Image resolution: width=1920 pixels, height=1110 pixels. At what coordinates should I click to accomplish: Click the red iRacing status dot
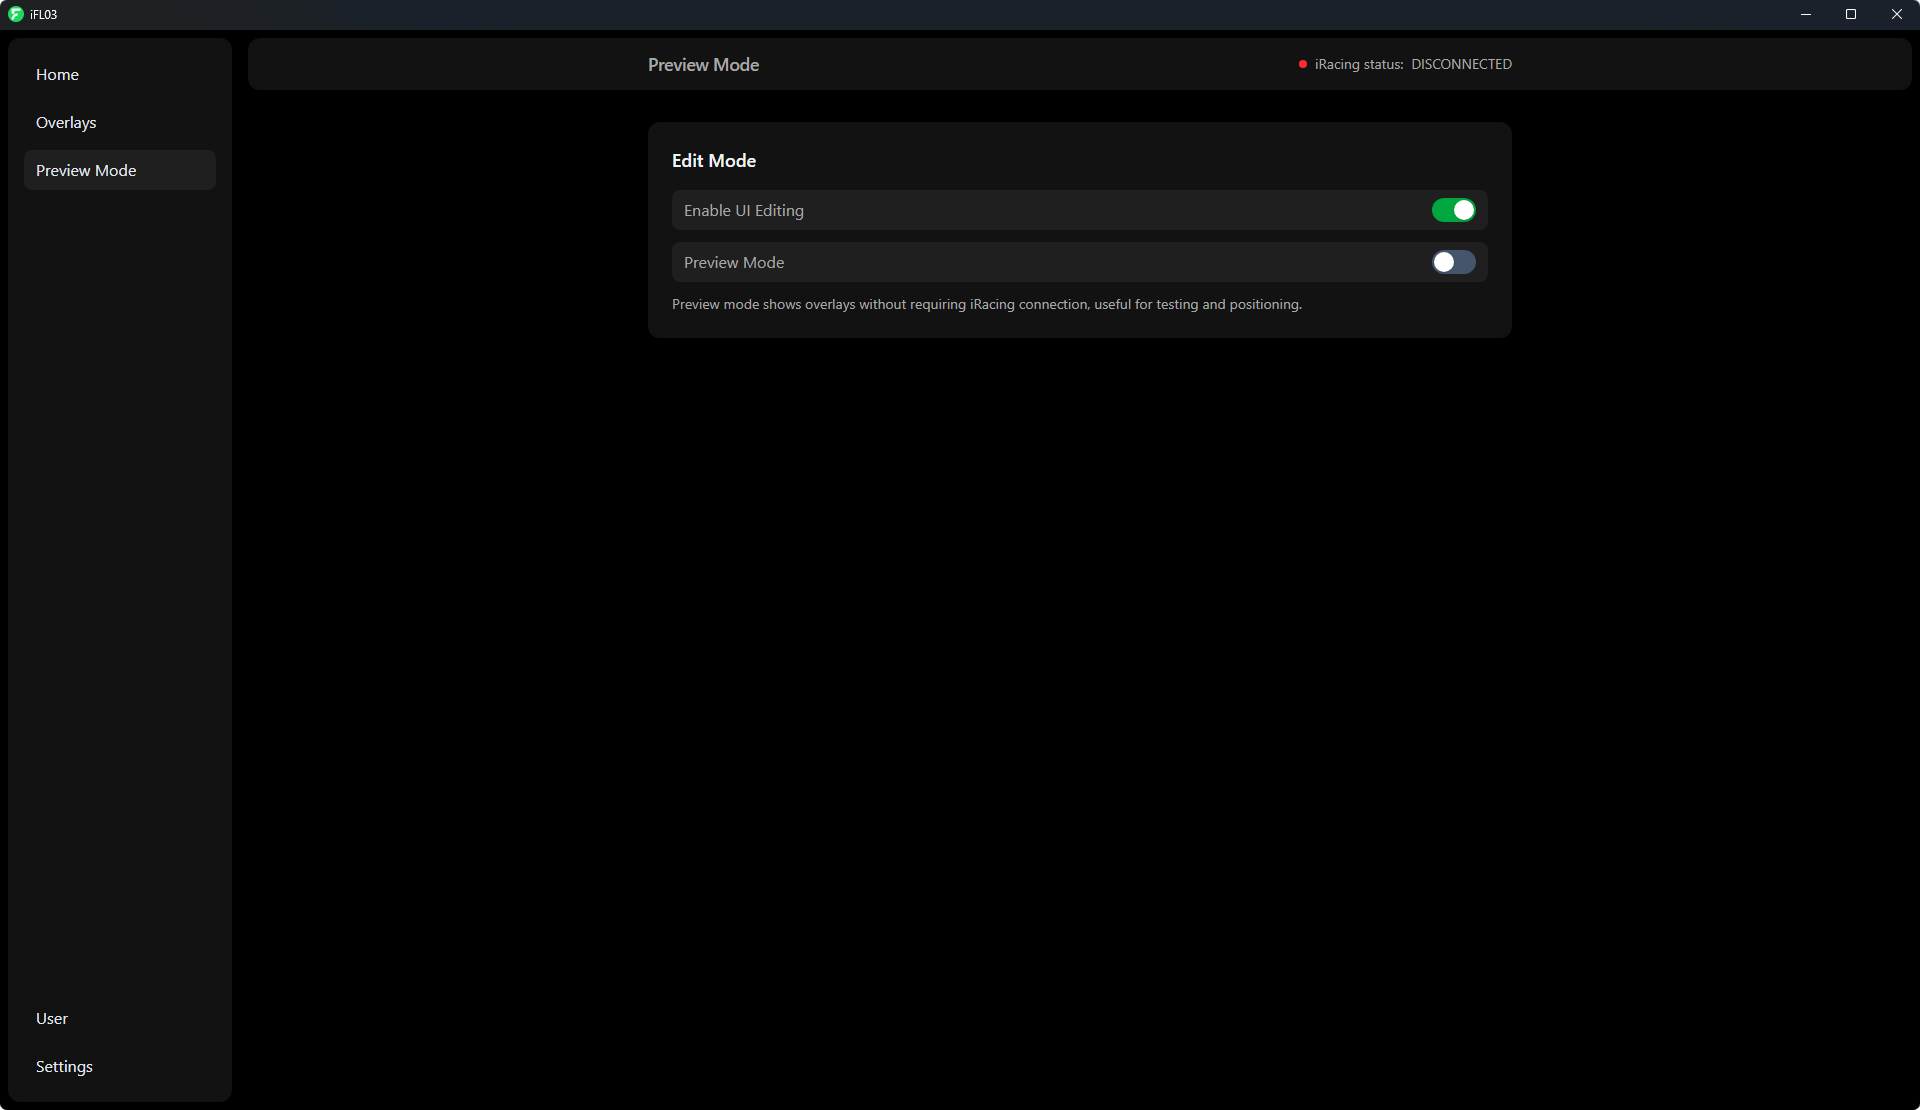pyautogui.click(x=1302, y=64)
